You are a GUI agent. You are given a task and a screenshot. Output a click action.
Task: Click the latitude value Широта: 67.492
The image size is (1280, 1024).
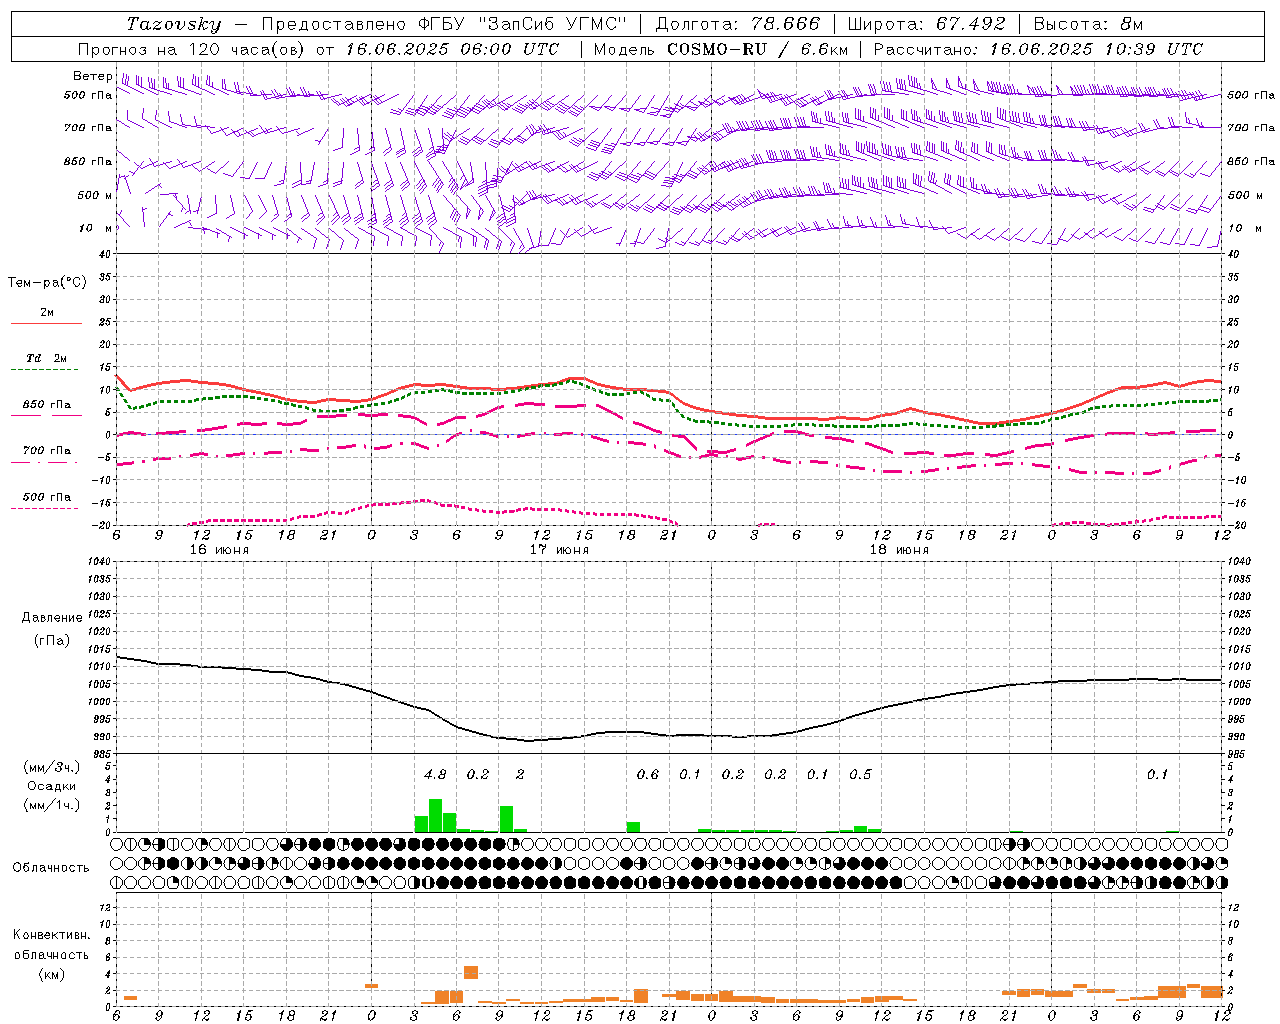coord(926,24)
